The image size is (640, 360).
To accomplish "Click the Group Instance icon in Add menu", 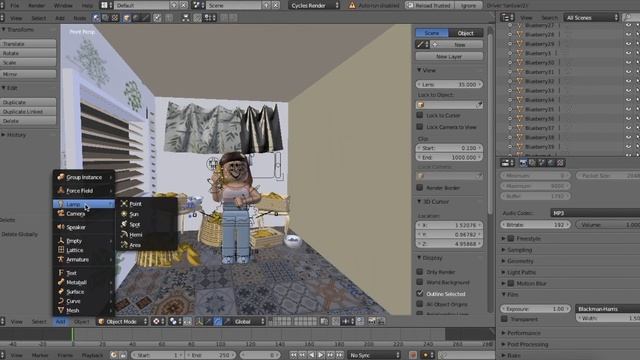I will point(61,177).
